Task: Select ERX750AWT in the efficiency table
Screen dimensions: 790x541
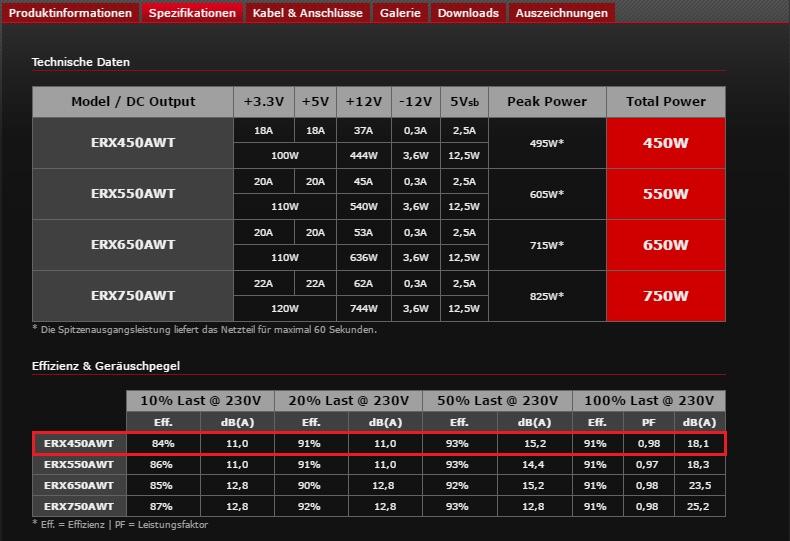Action: coord(79,506)
